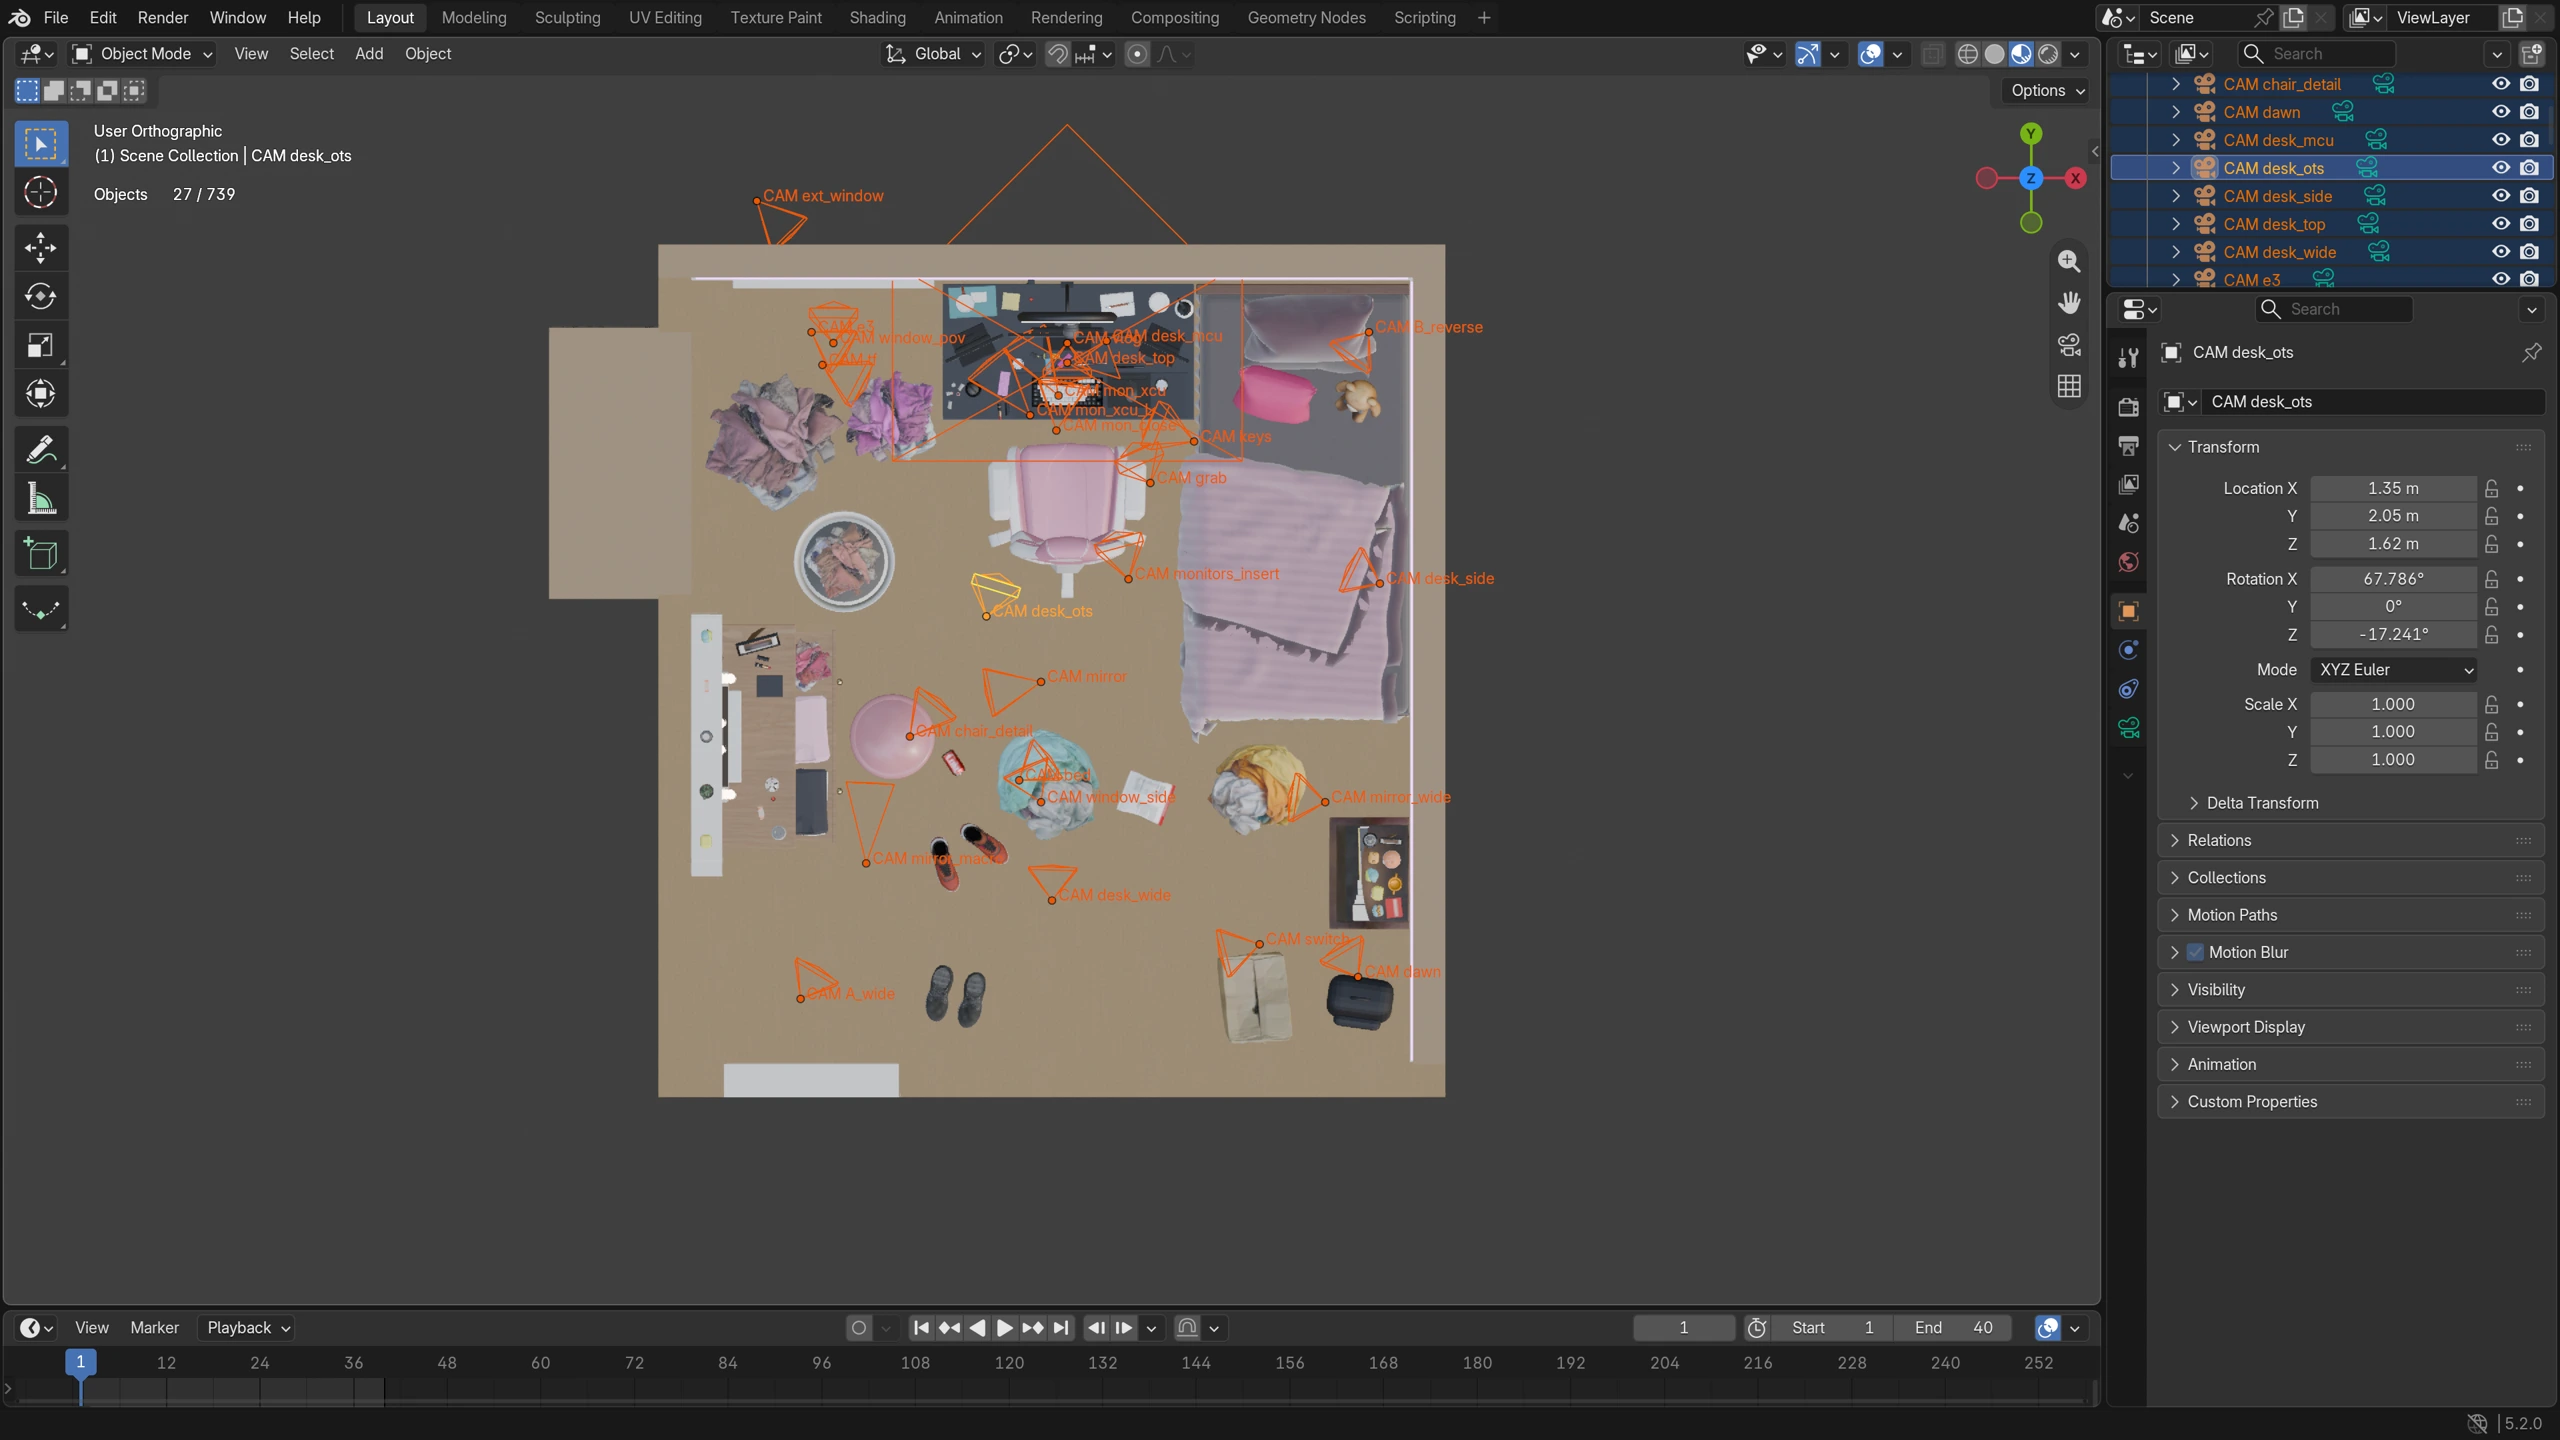Open the Object Data camera properties tab
Image resolution: width=2560 pixels, height=1440 pixels.
click(2128, 727)
